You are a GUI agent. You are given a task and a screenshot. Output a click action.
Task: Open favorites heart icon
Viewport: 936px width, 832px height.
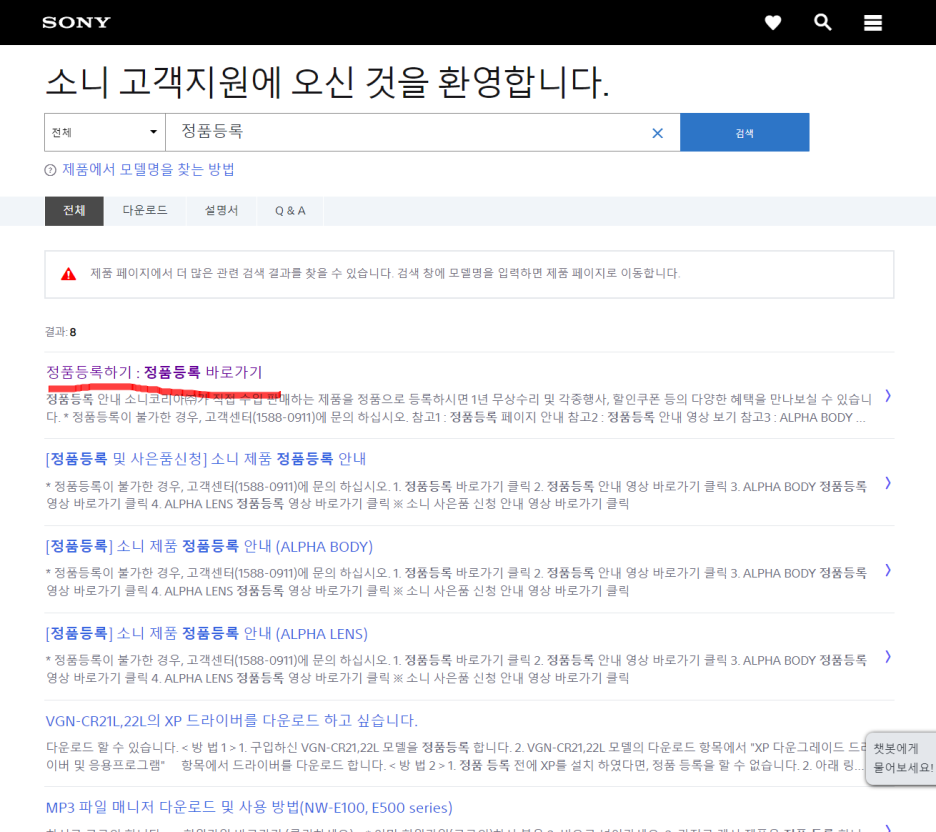tap(773, 23)
